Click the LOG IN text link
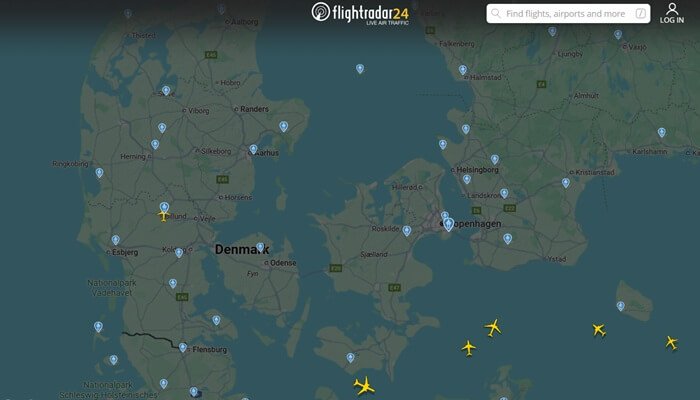700x400 pixels. tap(672, 20)
